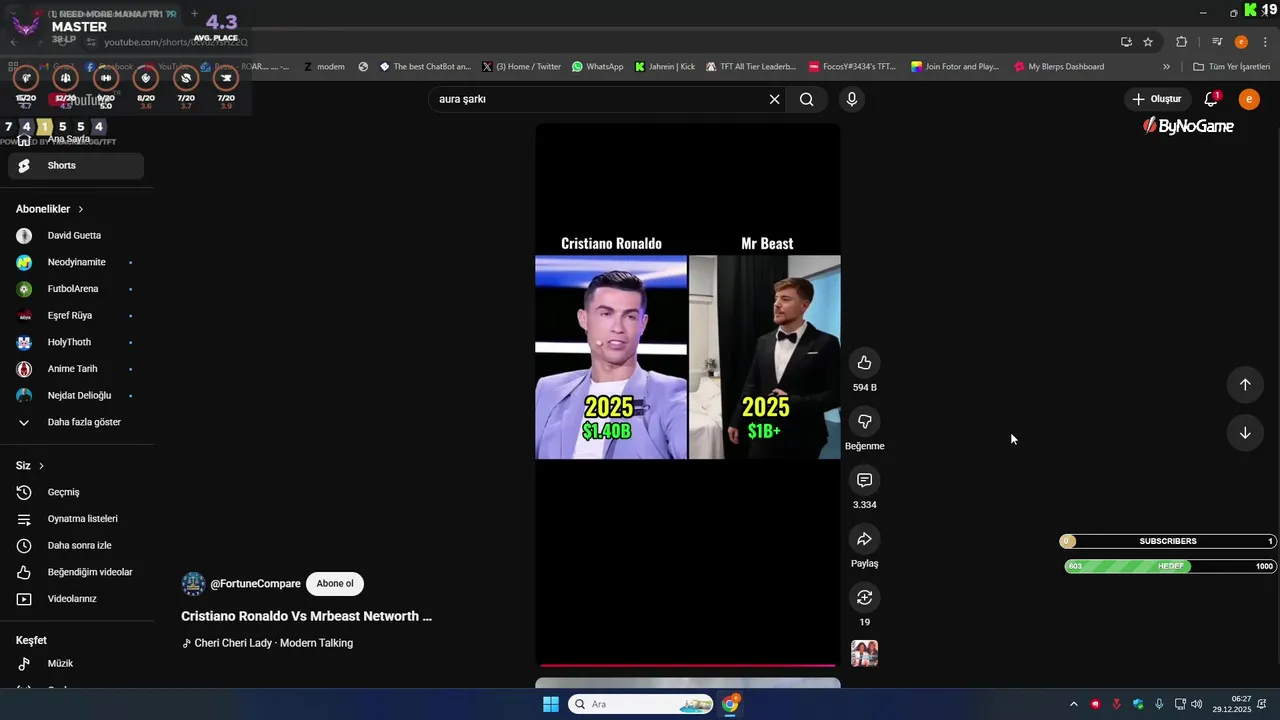Viewport: 1280px width, 720px height.
Task: Click the Short's title text
Action: tap(306, 616)
